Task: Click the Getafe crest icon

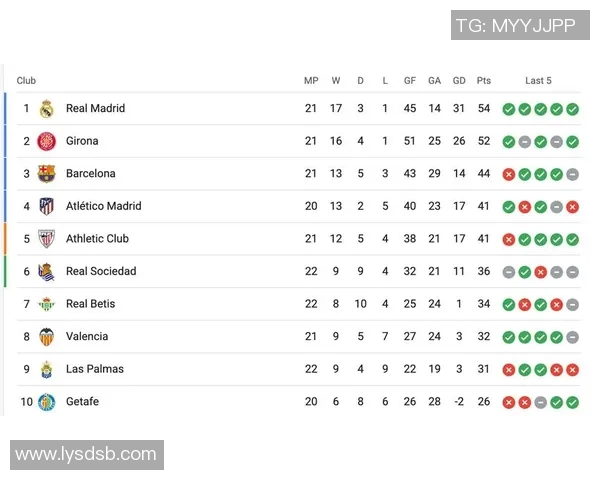Action: [46, 402]
